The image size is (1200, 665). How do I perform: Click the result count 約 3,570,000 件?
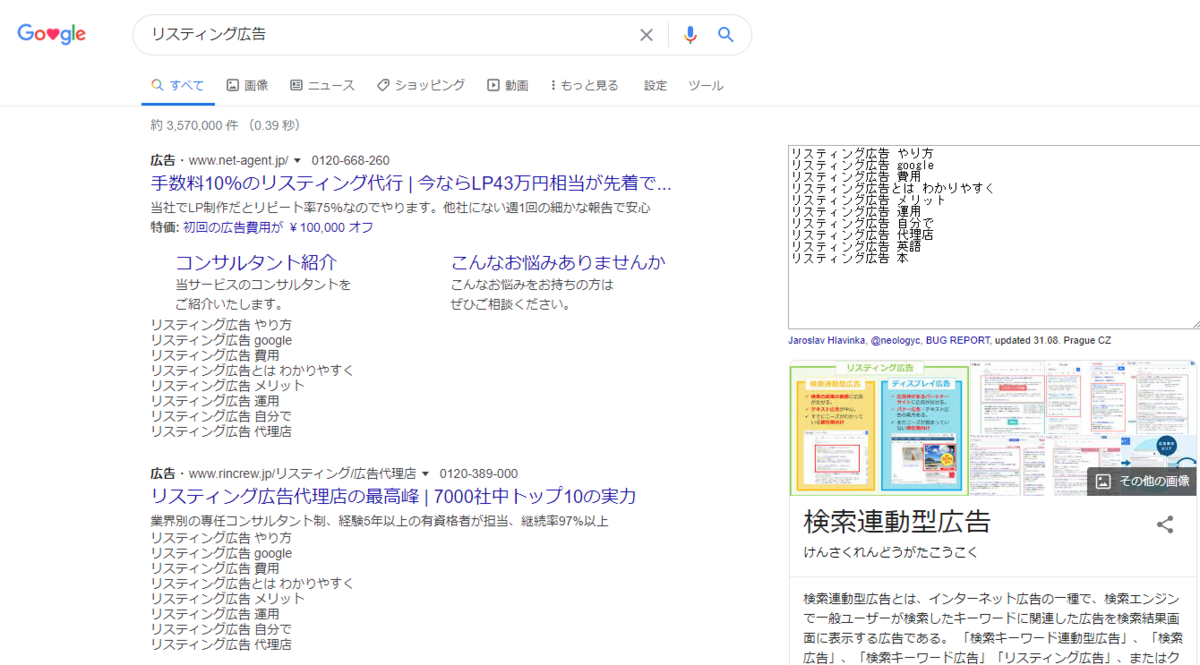pyautogui.click(x=195, y=125)
